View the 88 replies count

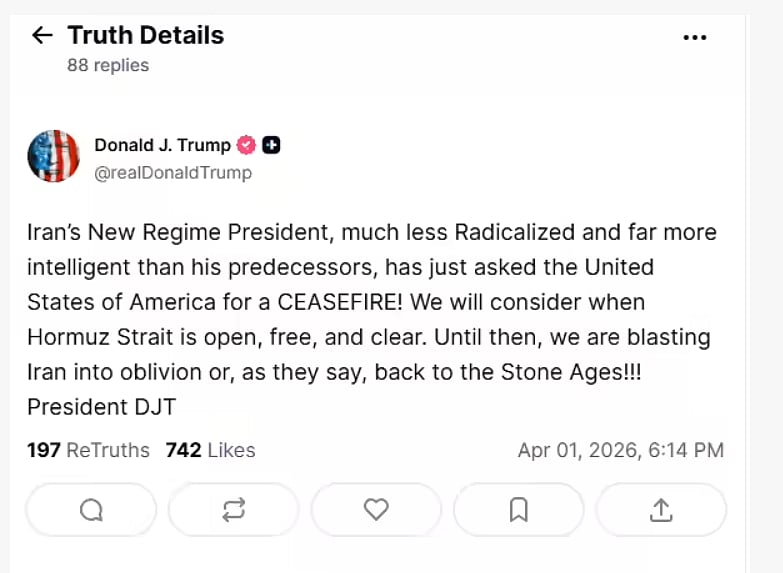(108, 65)
